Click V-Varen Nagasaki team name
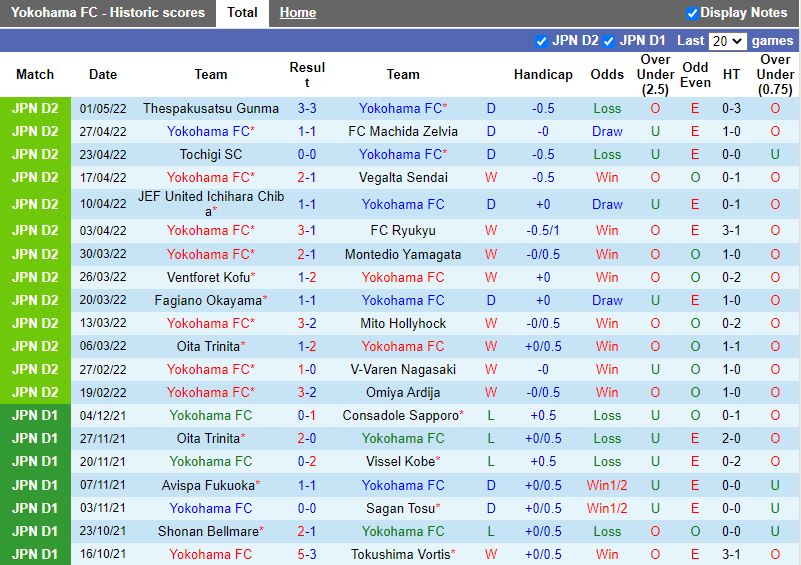This screenshot has height=565, width=801. pos(403,369)
